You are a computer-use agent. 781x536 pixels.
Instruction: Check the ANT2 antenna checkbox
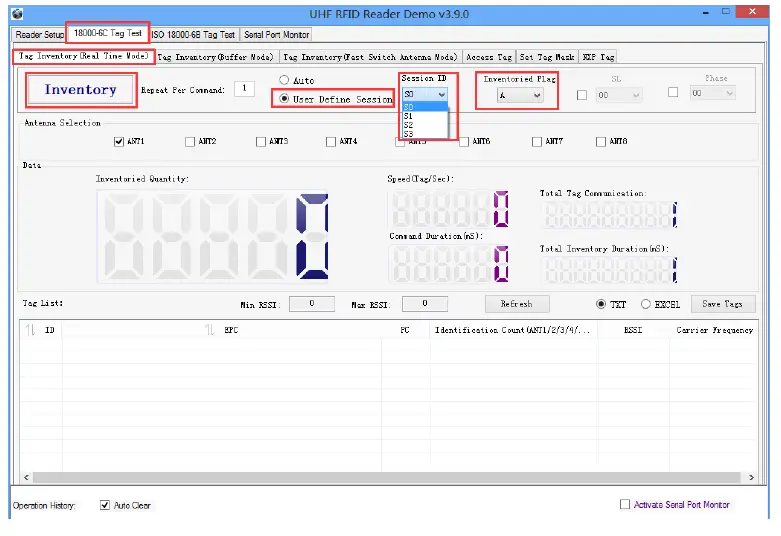point(190,141)
